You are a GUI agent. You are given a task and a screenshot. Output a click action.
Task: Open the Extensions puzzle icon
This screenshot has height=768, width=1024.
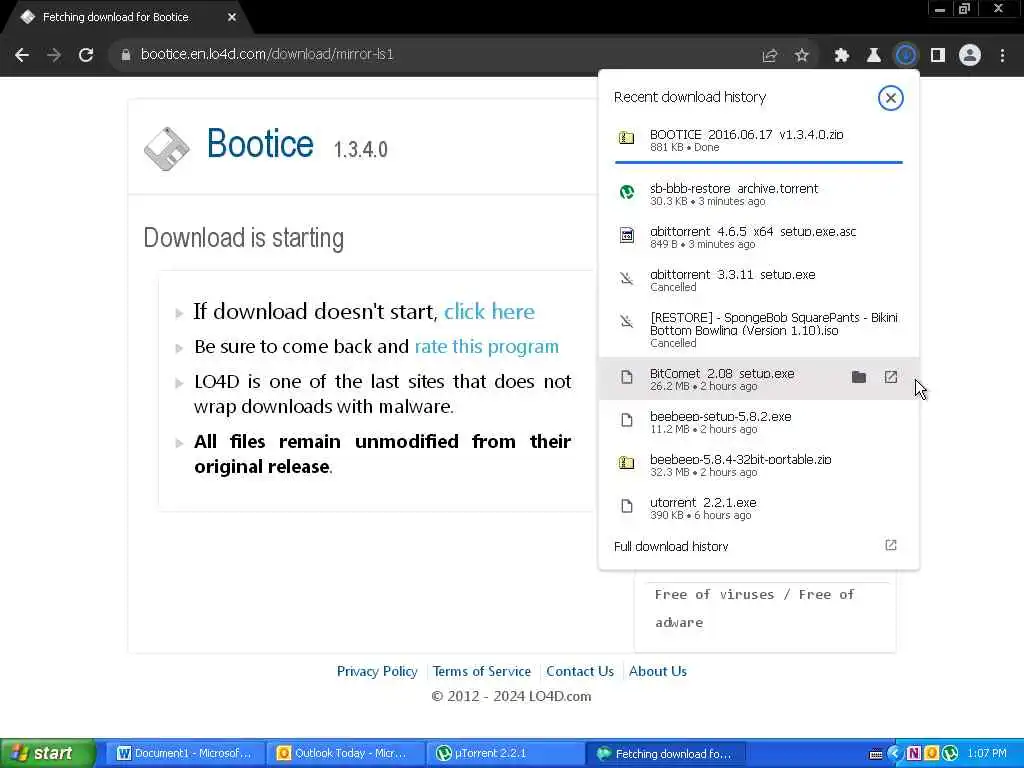tap(841, 56)
